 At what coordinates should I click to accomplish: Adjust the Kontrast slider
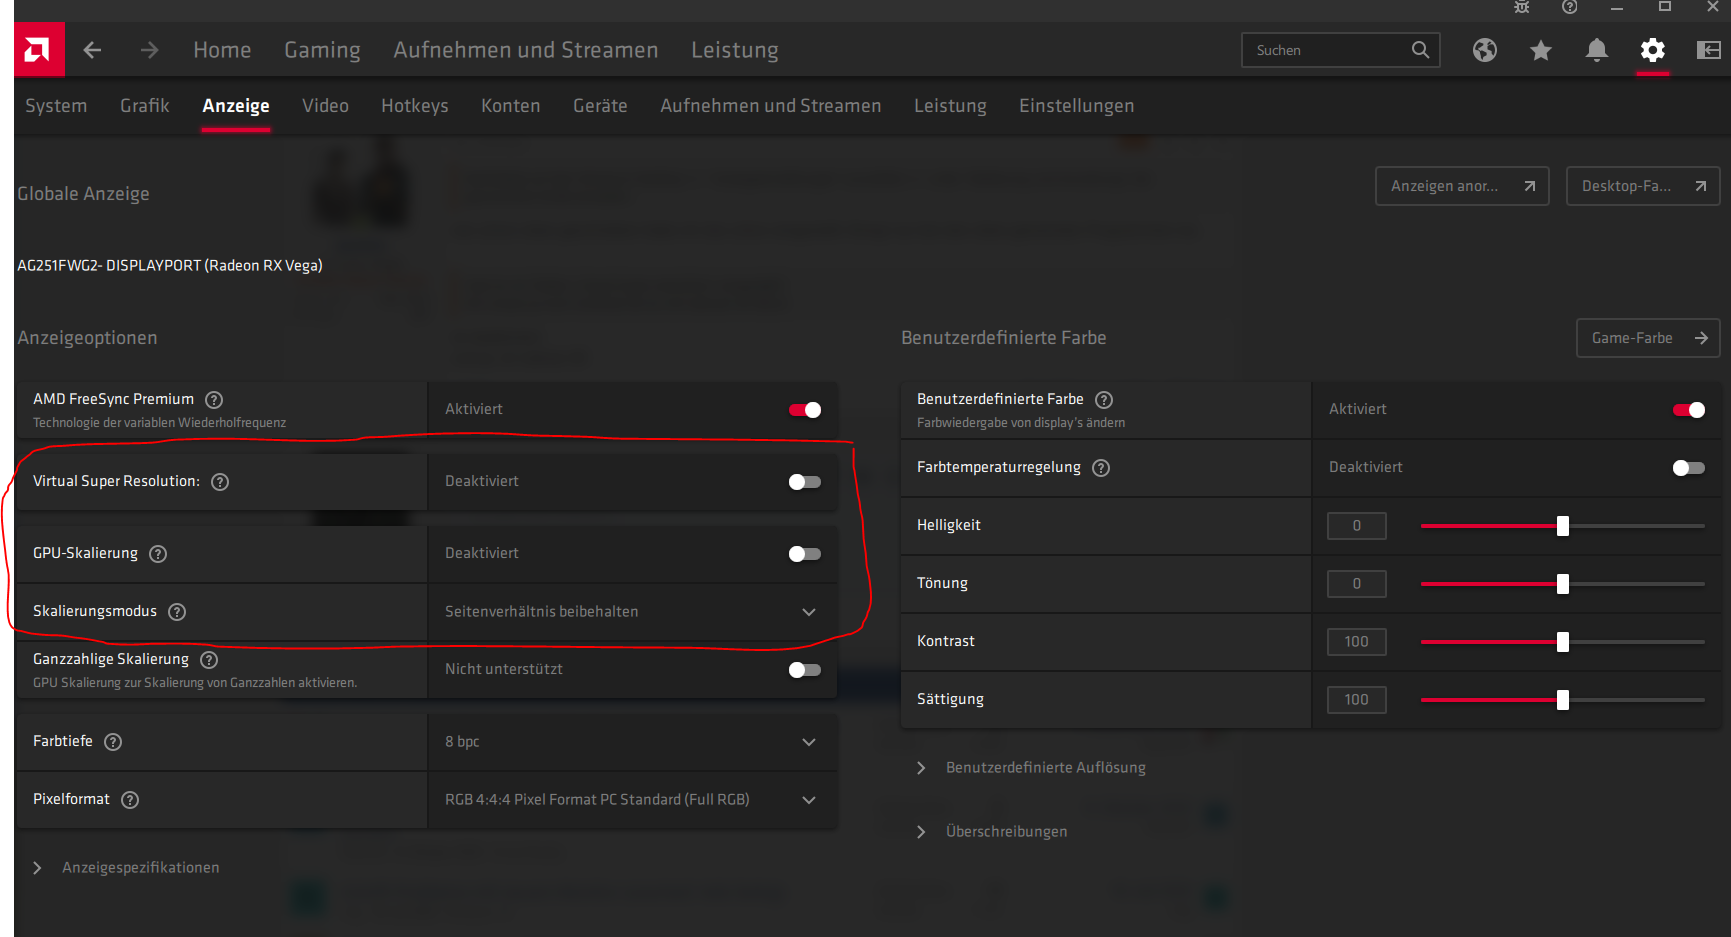(1563, 642)
